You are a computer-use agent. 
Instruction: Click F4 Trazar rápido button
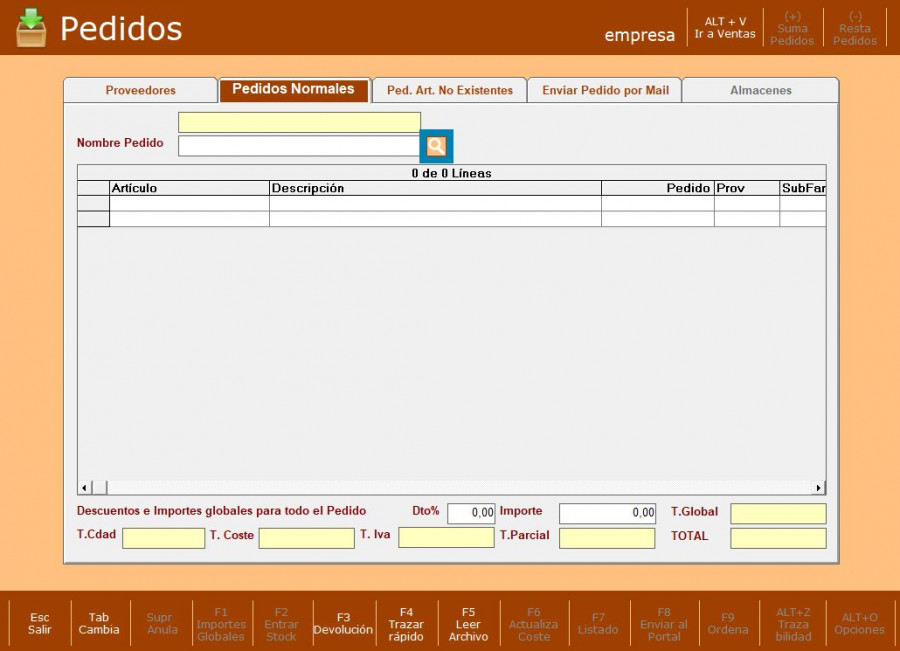406,623
